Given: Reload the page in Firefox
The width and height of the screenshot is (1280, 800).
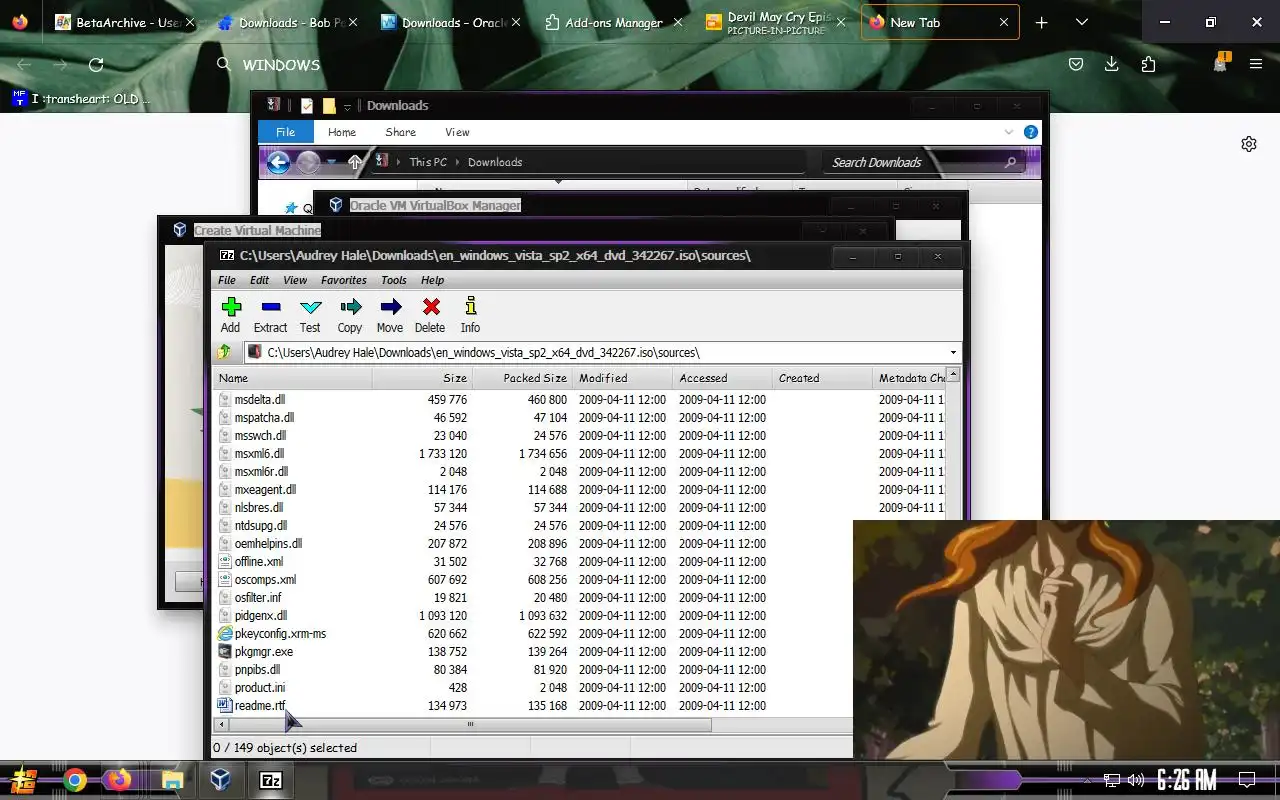Looking at the screenshot, I should (x=96, y=65).
